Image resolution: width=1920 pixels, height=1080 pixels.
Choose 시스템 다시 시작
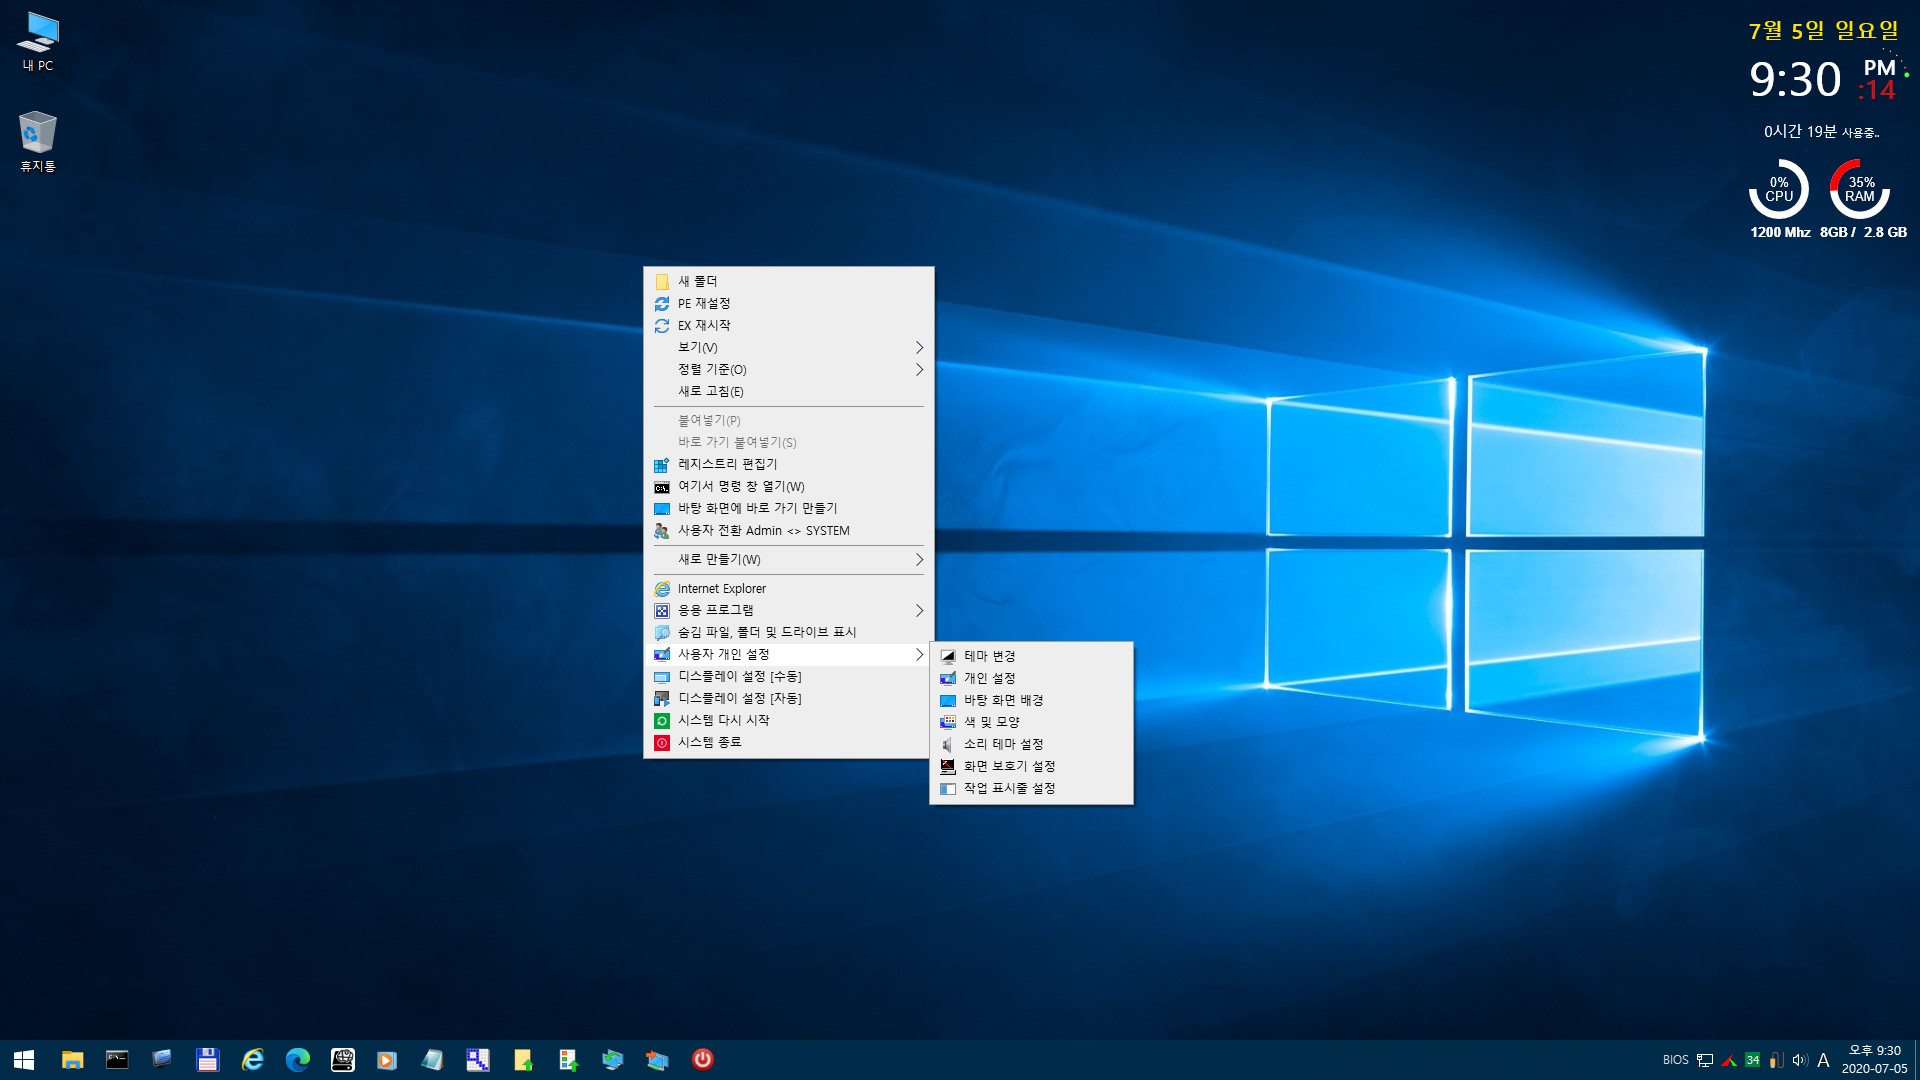pos(789,720)
